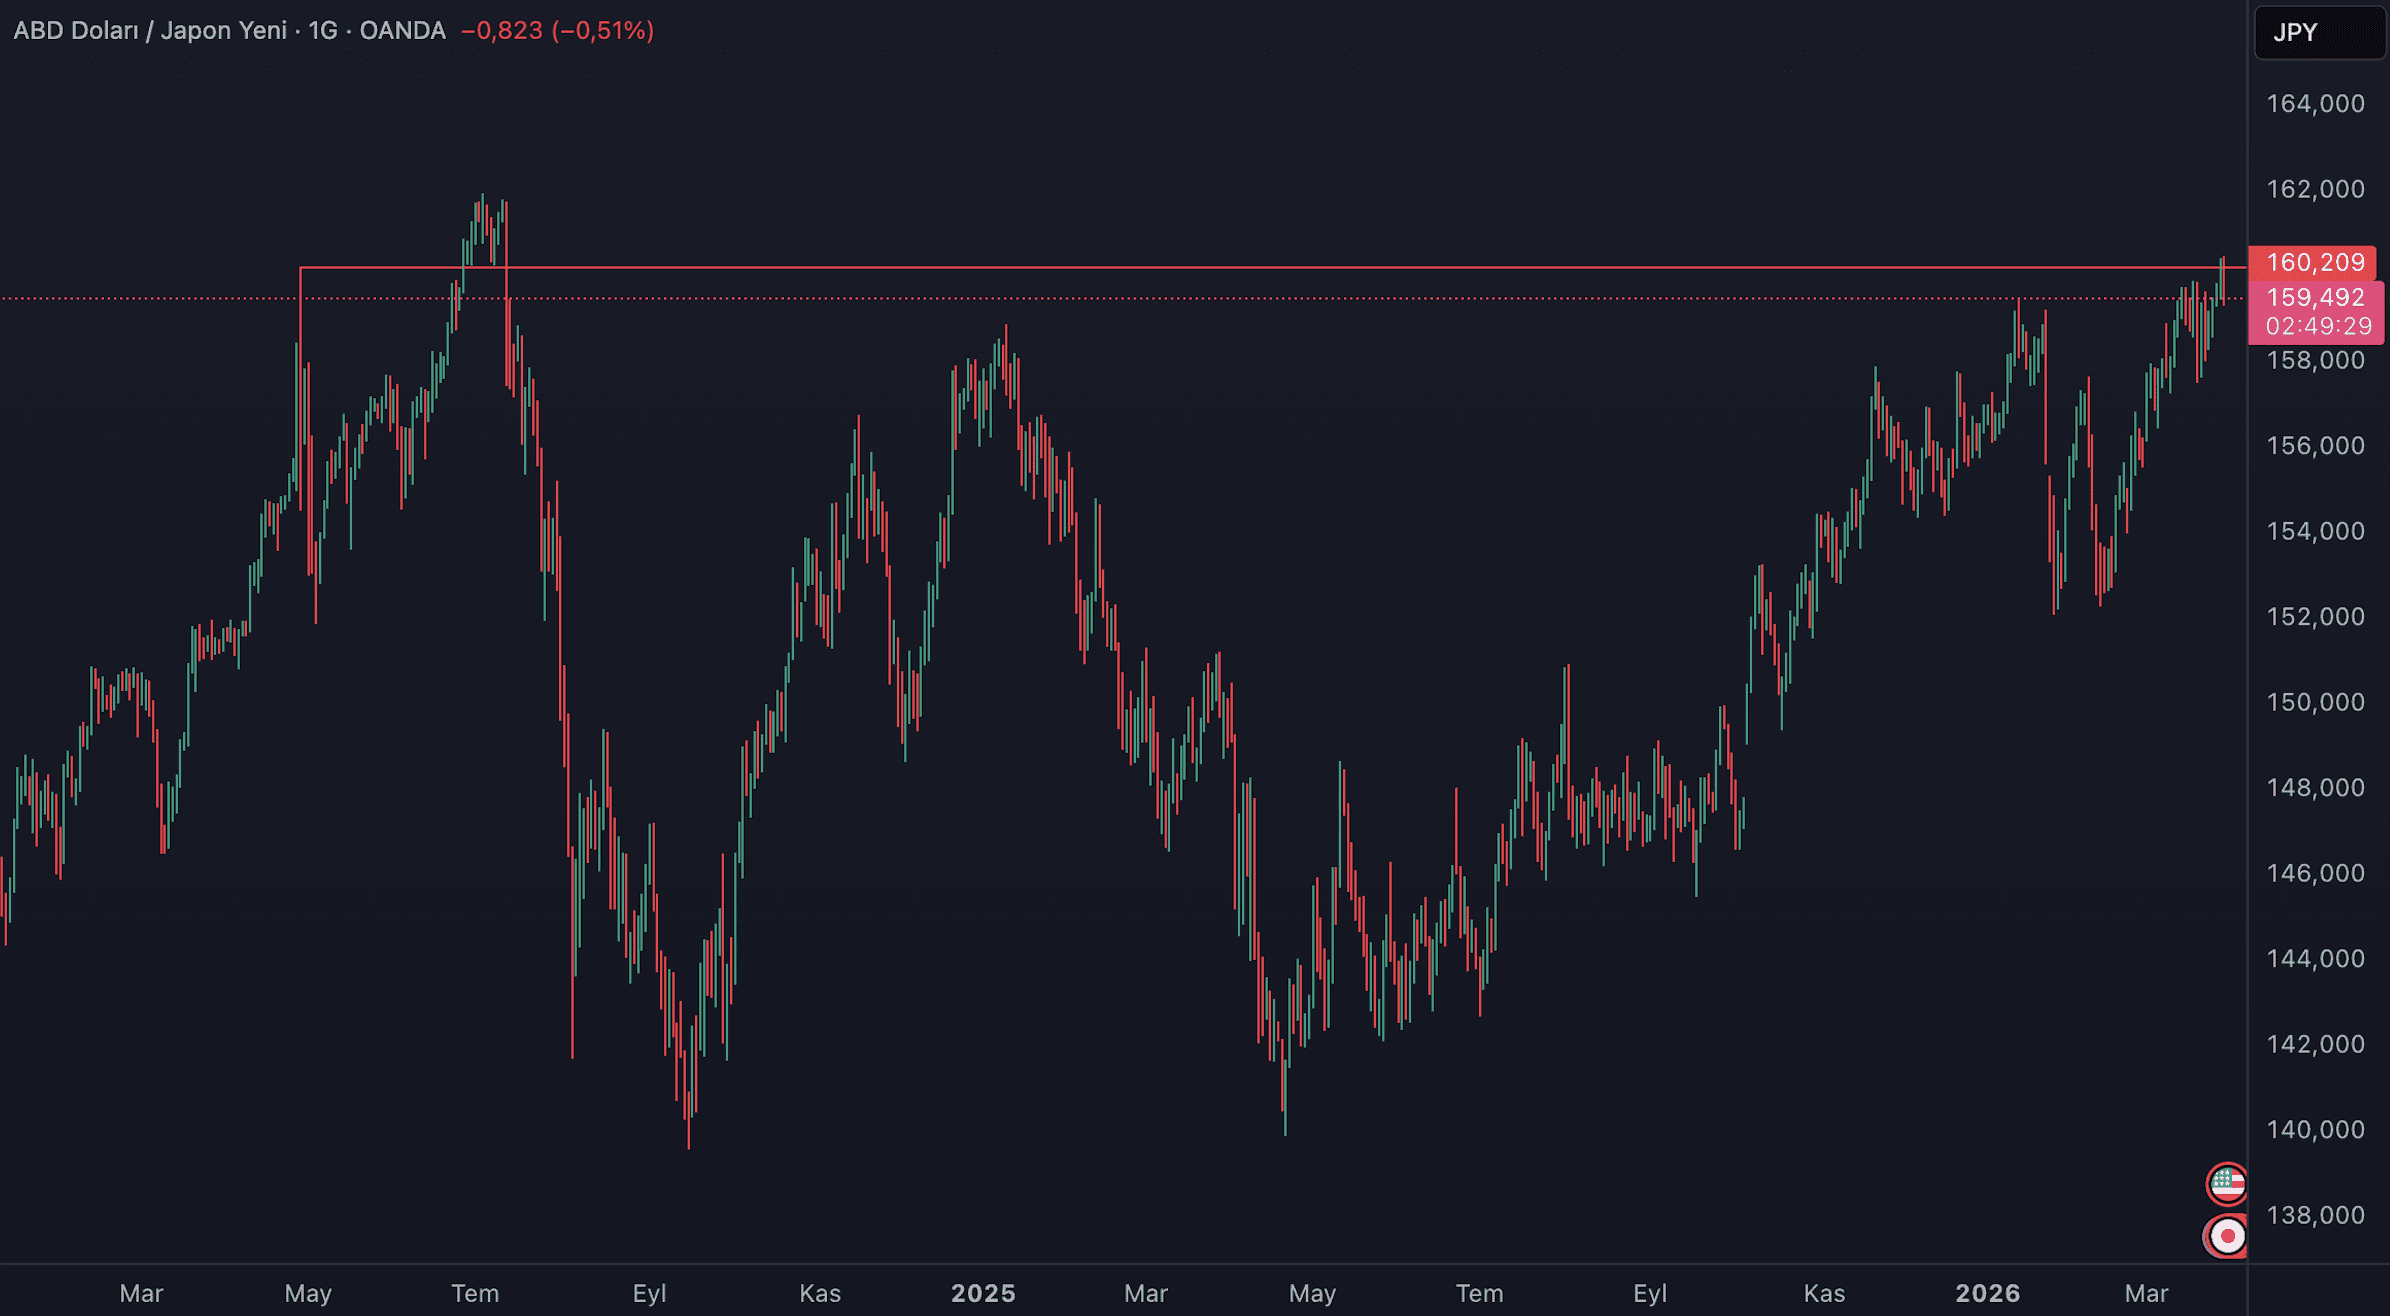Click the OANDA source label in the legend
Image resolution: width=2390 pixels, height=1316 pixels.
coord(402,31)
